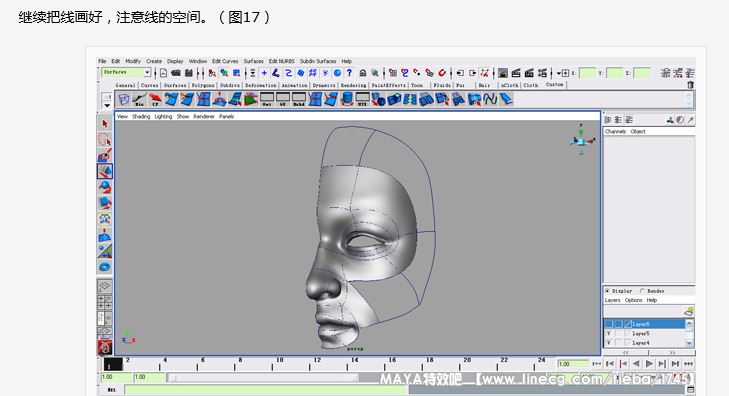The width and height of the screenshot is (729, 396).
Task: Open the Channels menu in Channel Box
Action: click(x=615, y=132)
